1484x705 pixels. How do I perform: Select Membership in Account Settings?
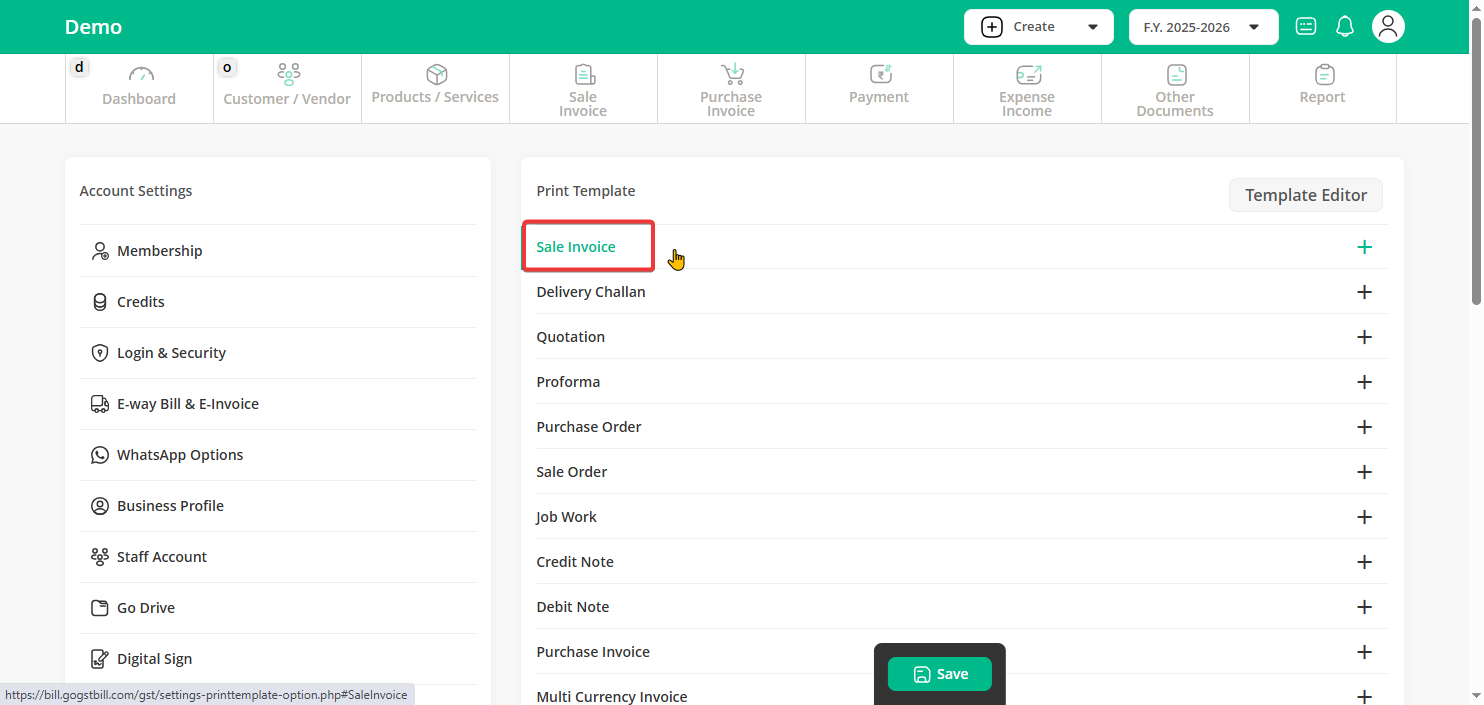(x=159, y=251)
